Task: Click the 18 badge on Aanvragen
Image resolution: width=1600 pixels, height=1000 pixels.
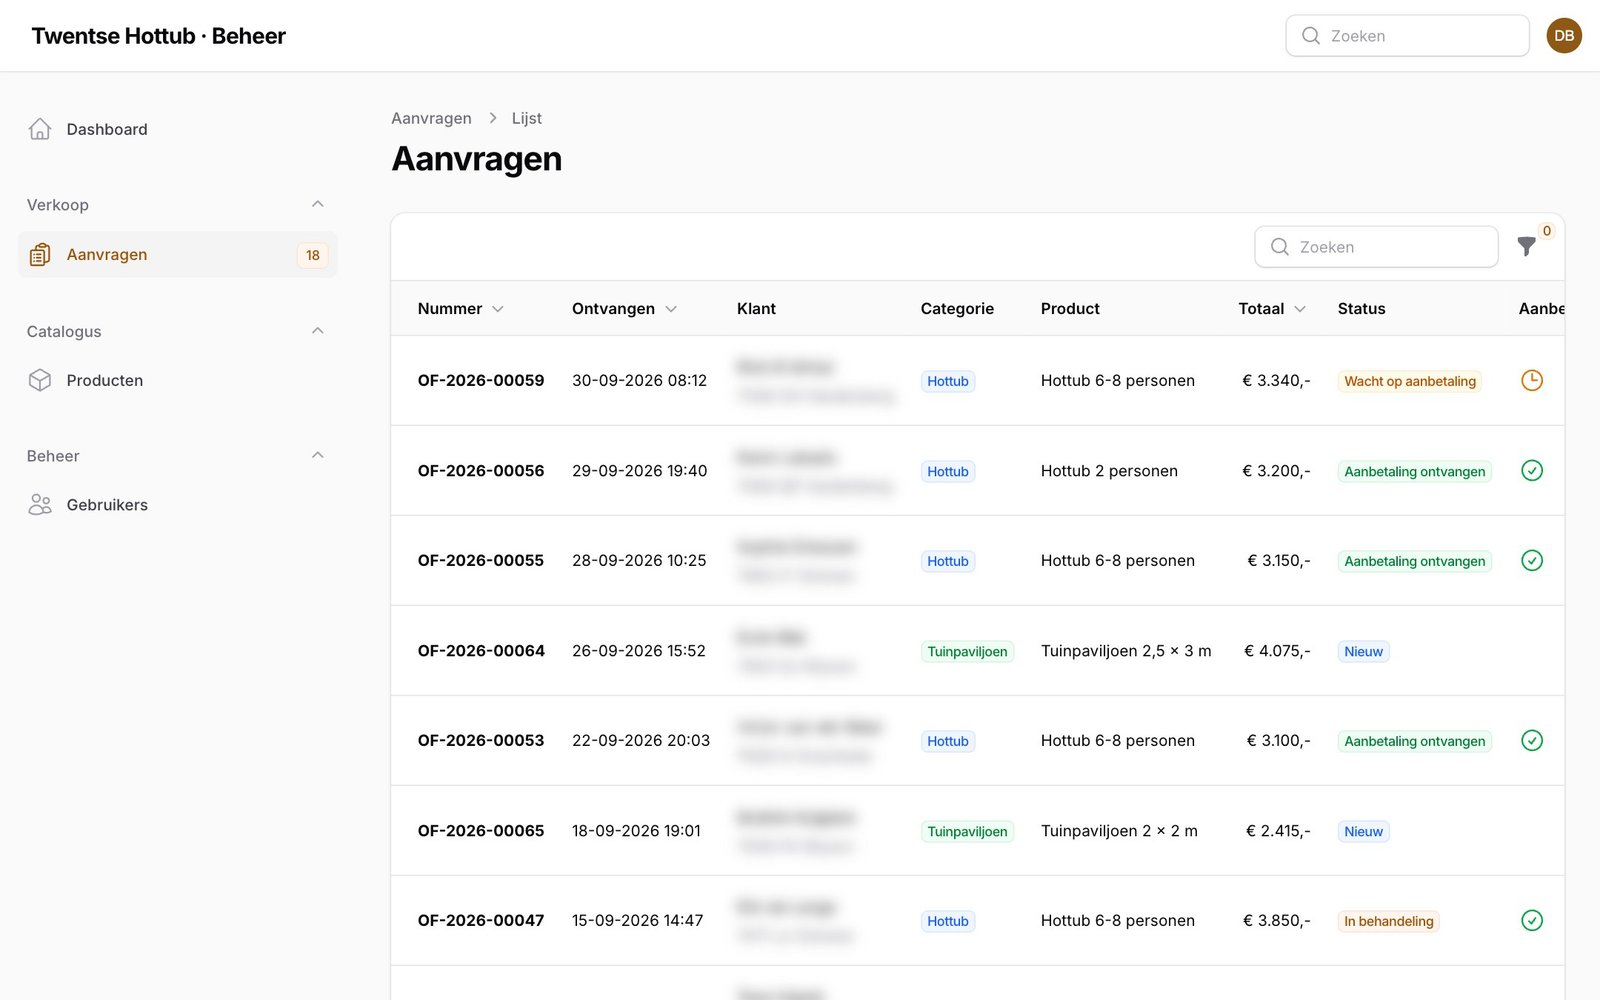Action: 313,255
